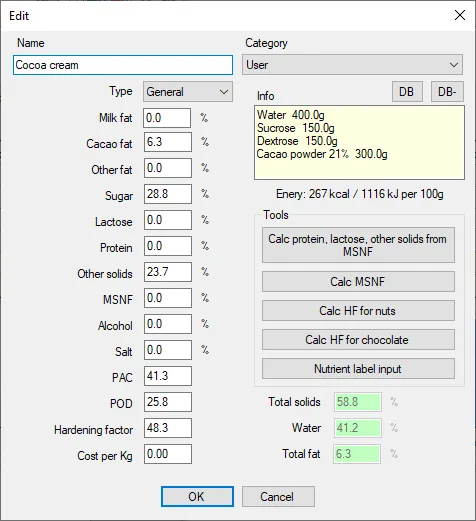Screen dimensions: 476x521
Task: Click the Protein input field
Action: point(167,246)
